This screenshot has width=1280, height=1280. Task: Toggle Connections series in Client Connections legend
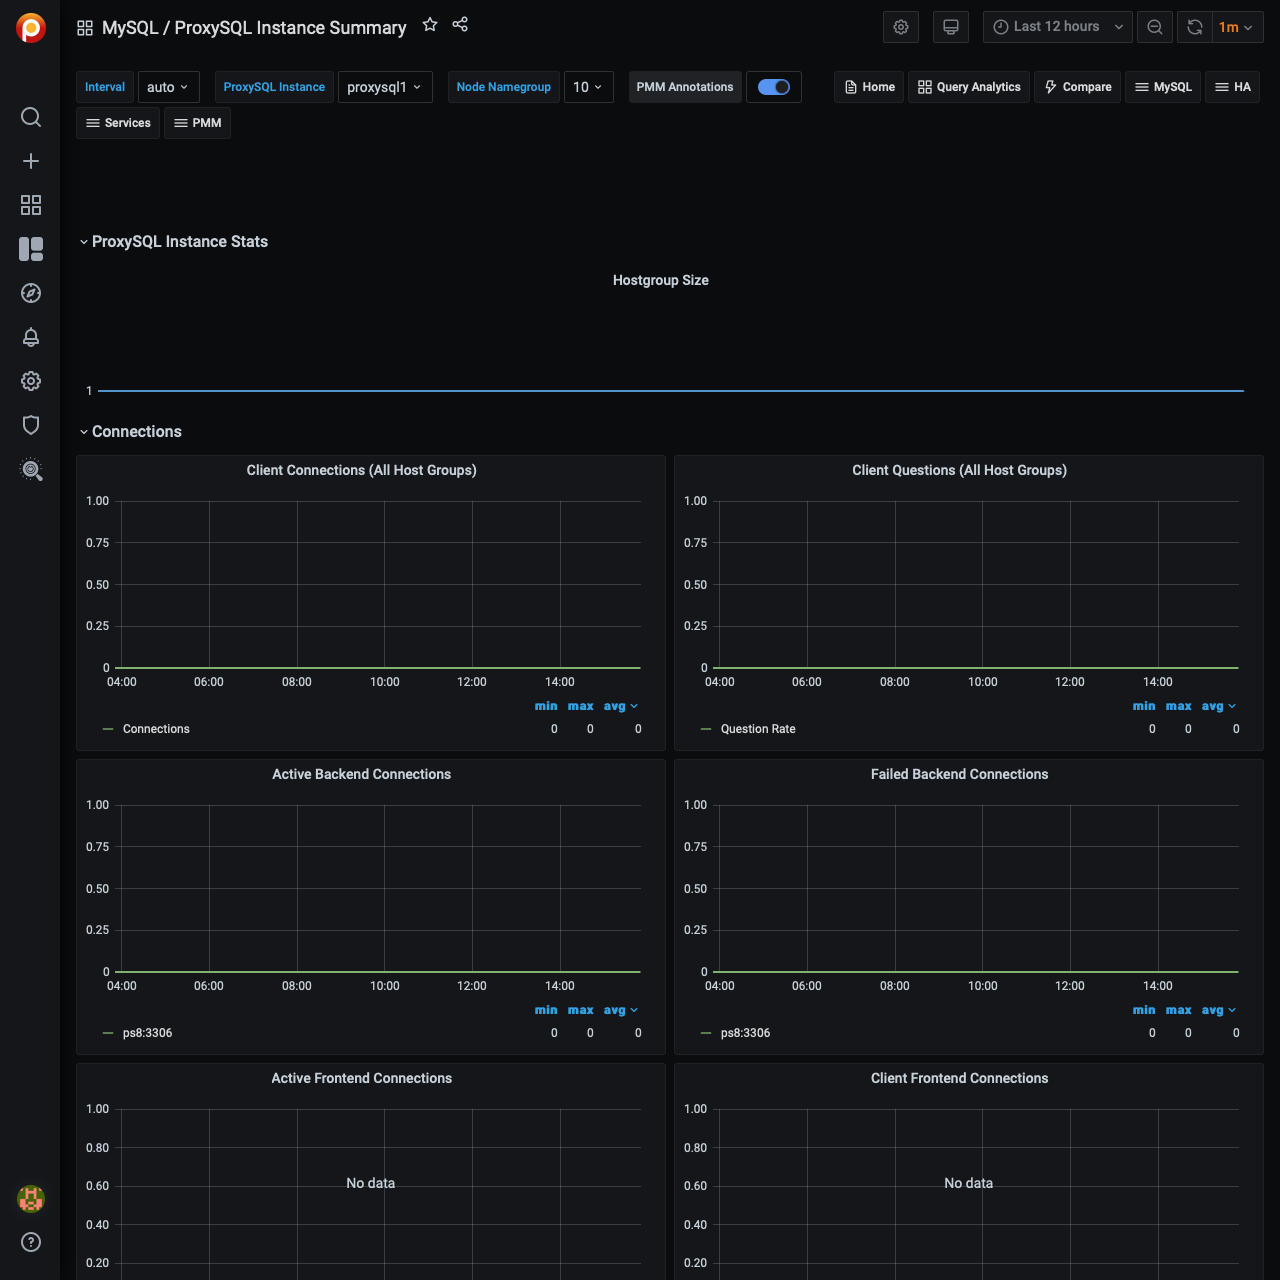(156, 729)
